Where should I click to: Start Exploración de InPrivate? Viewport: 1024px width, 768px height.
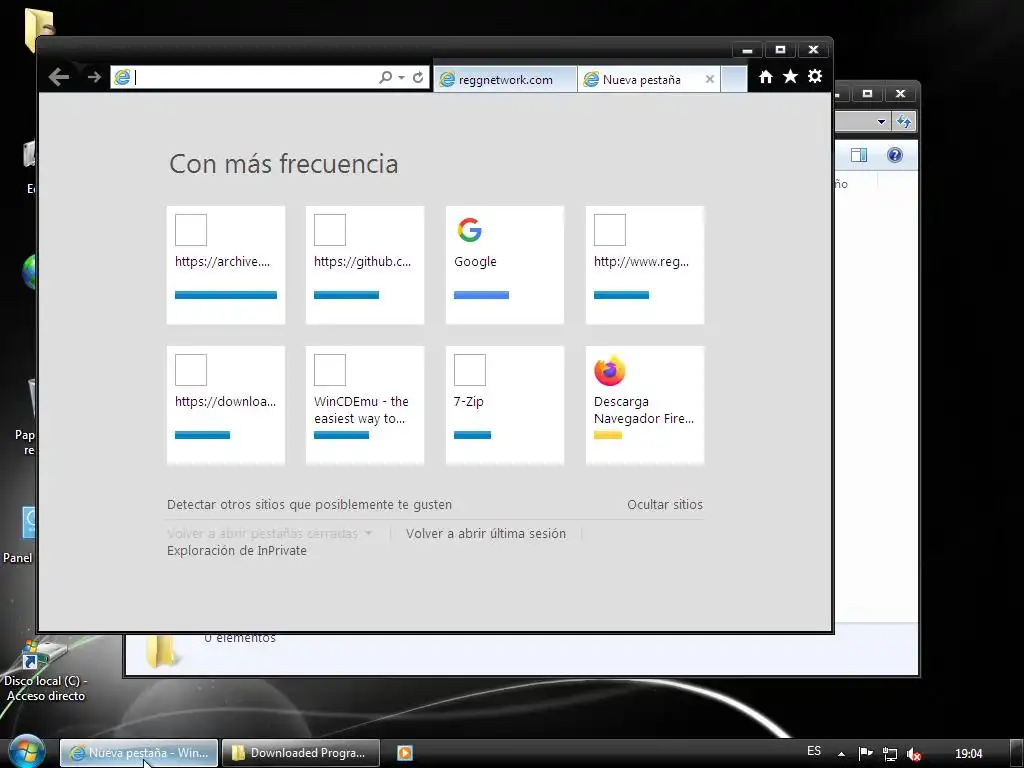pyautogui.click(x=237, y=551)
